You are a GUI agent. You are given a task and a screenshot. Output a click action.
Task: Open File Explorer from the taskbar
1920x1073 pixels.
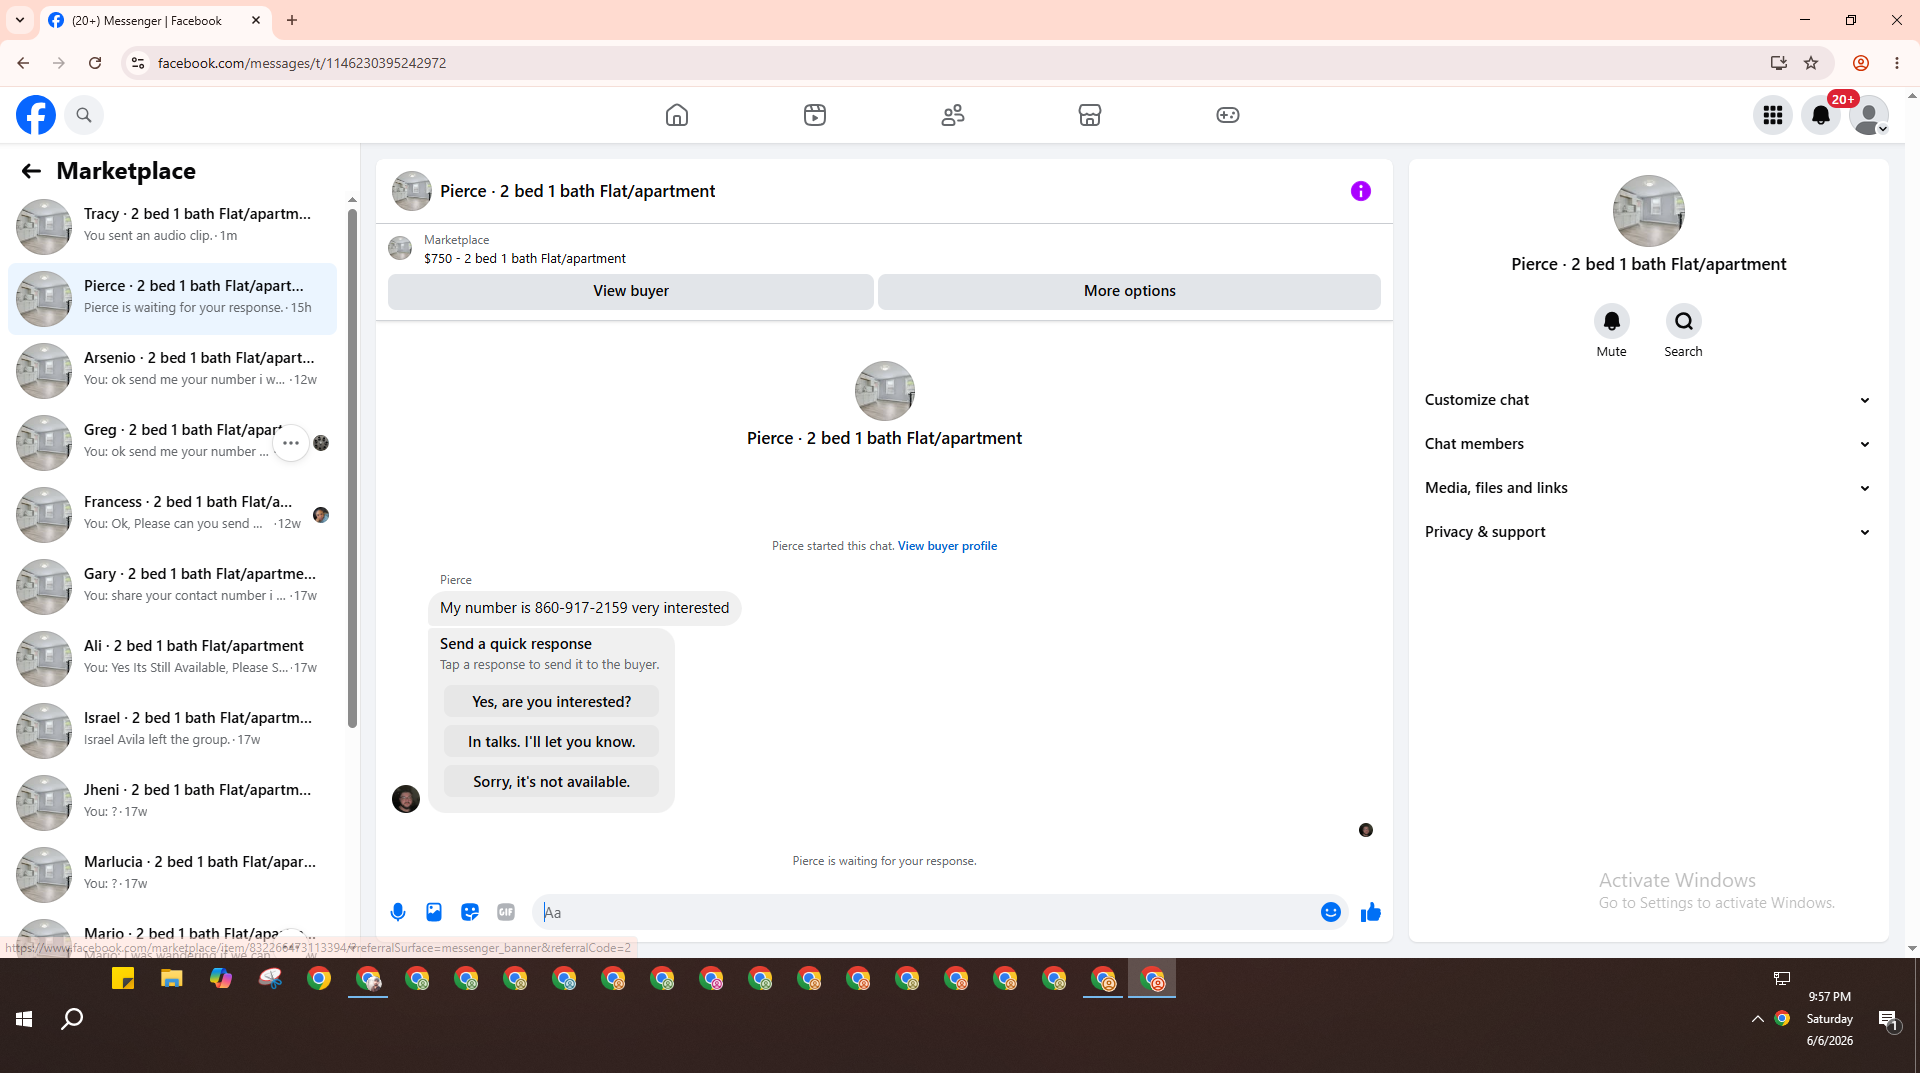click(x=172, y=979)
